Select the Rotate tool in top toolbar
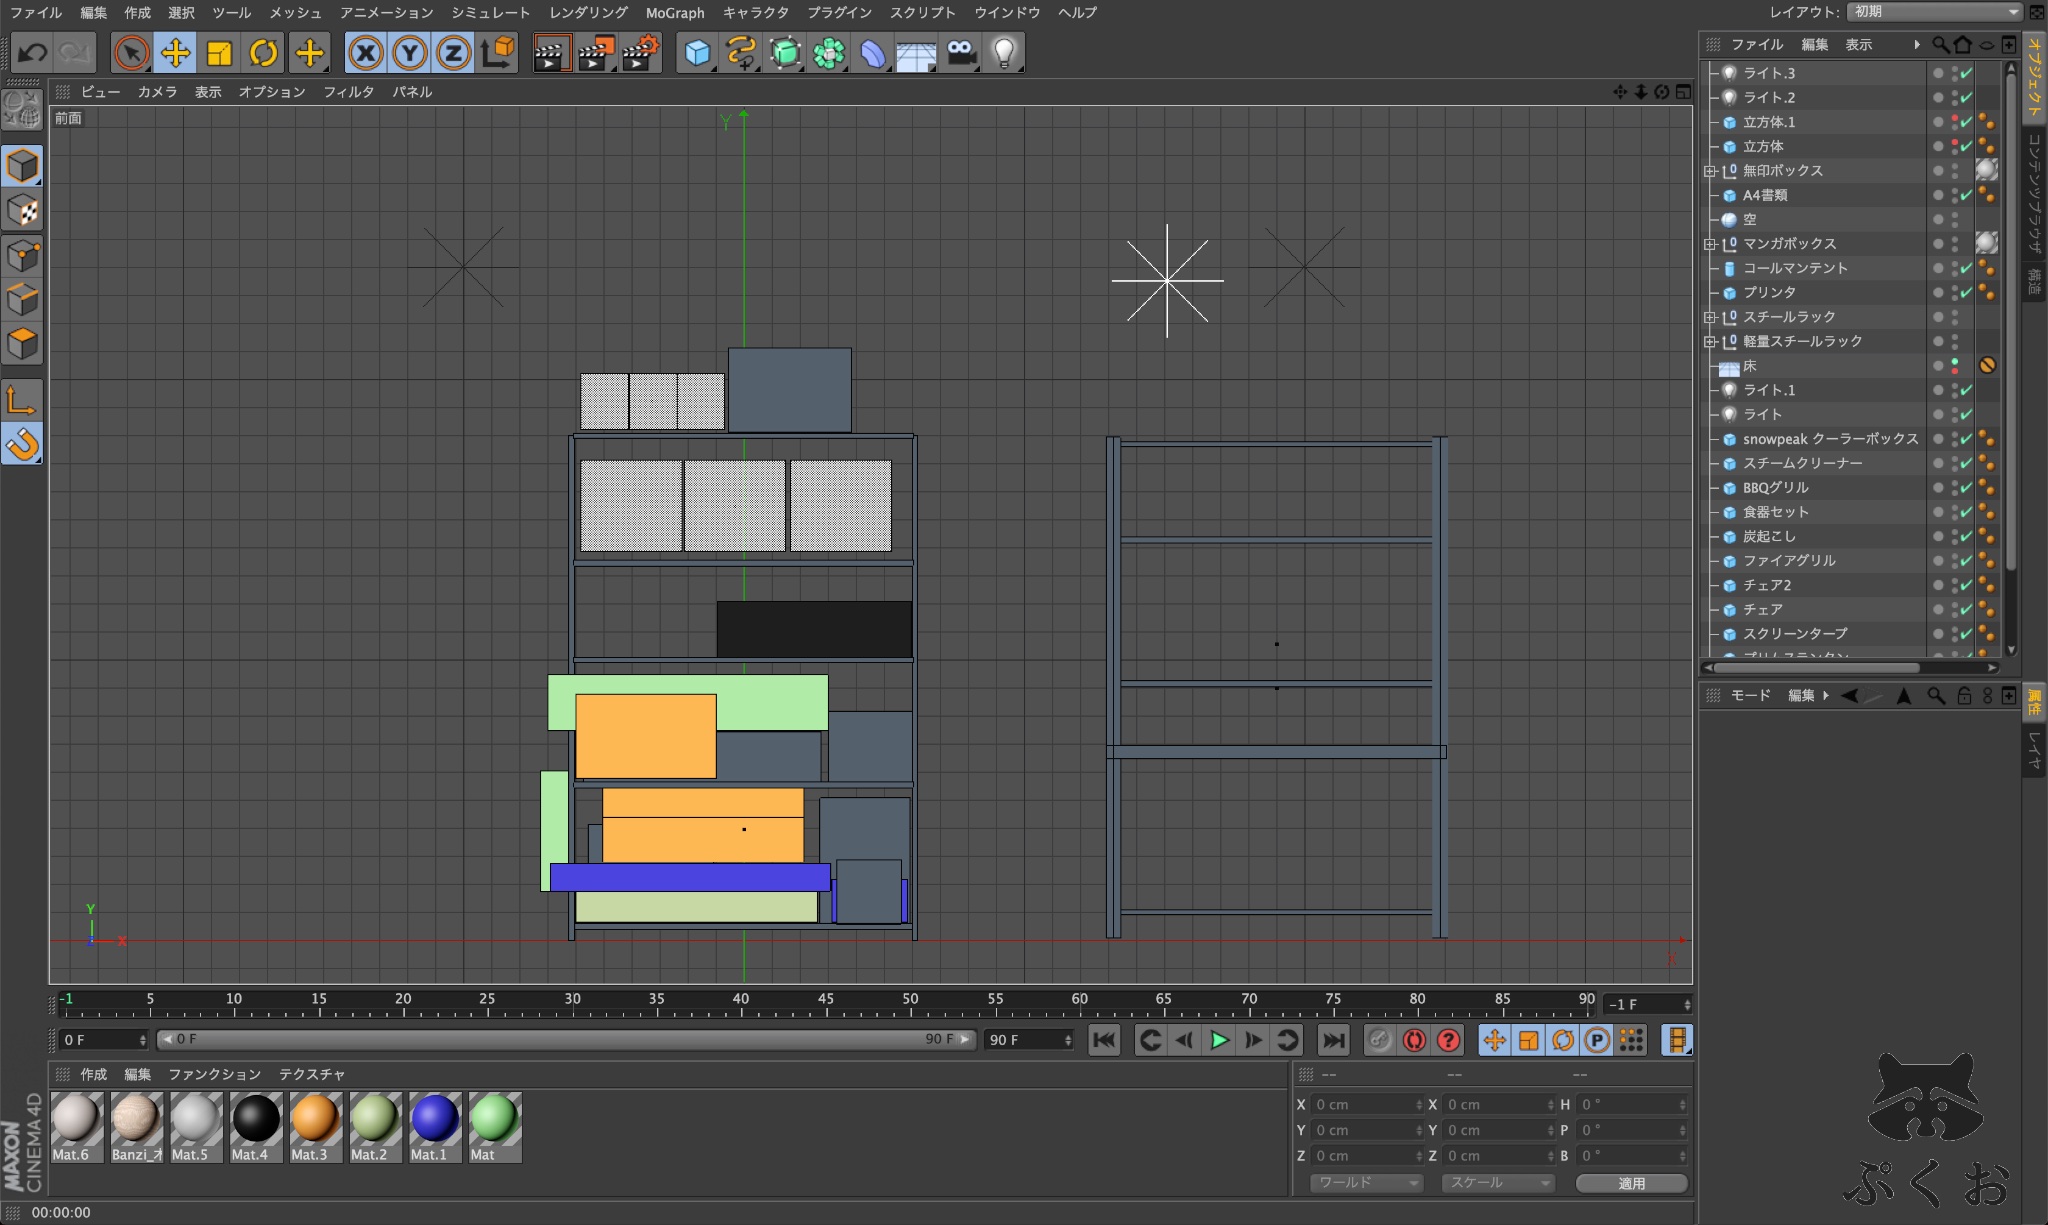Screen dimensions: 2048x1225 263,52
